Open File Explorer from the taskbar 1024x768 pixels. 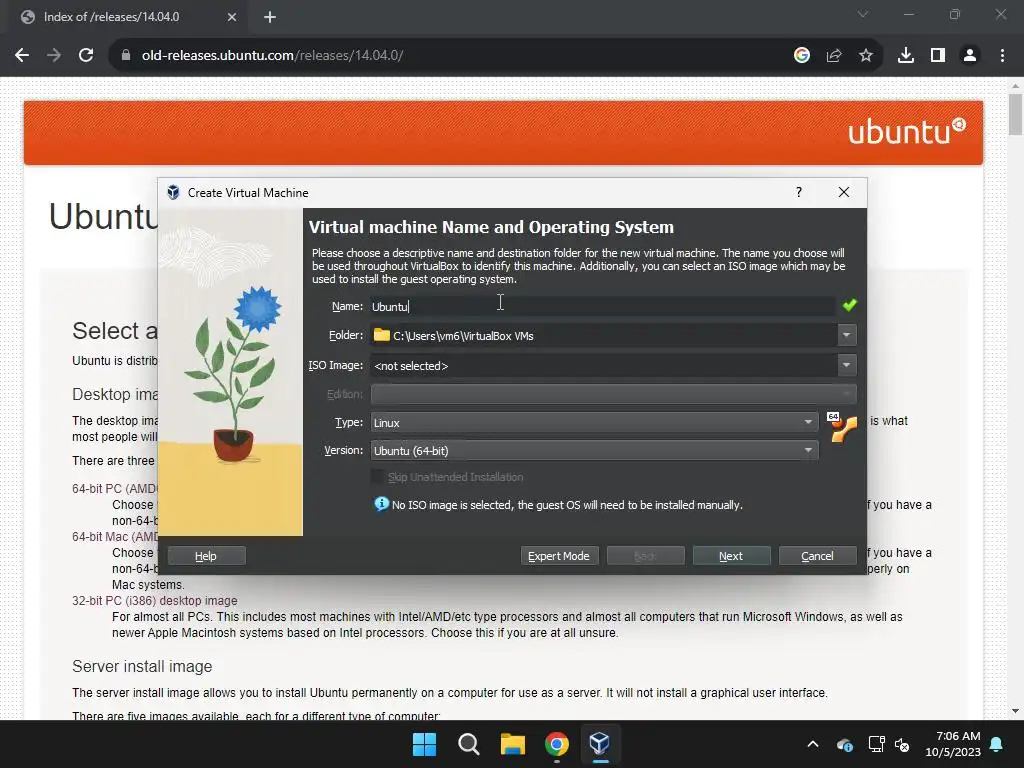tap(513, 744)
